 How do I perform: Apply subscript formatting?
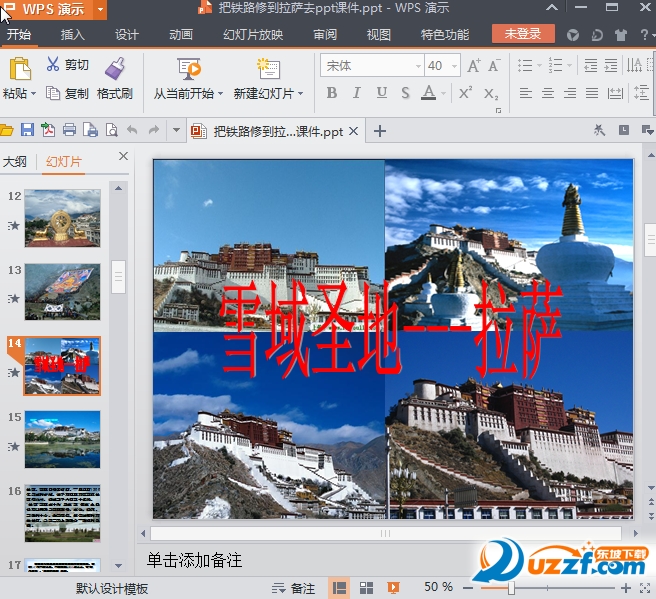click(491, 93)
